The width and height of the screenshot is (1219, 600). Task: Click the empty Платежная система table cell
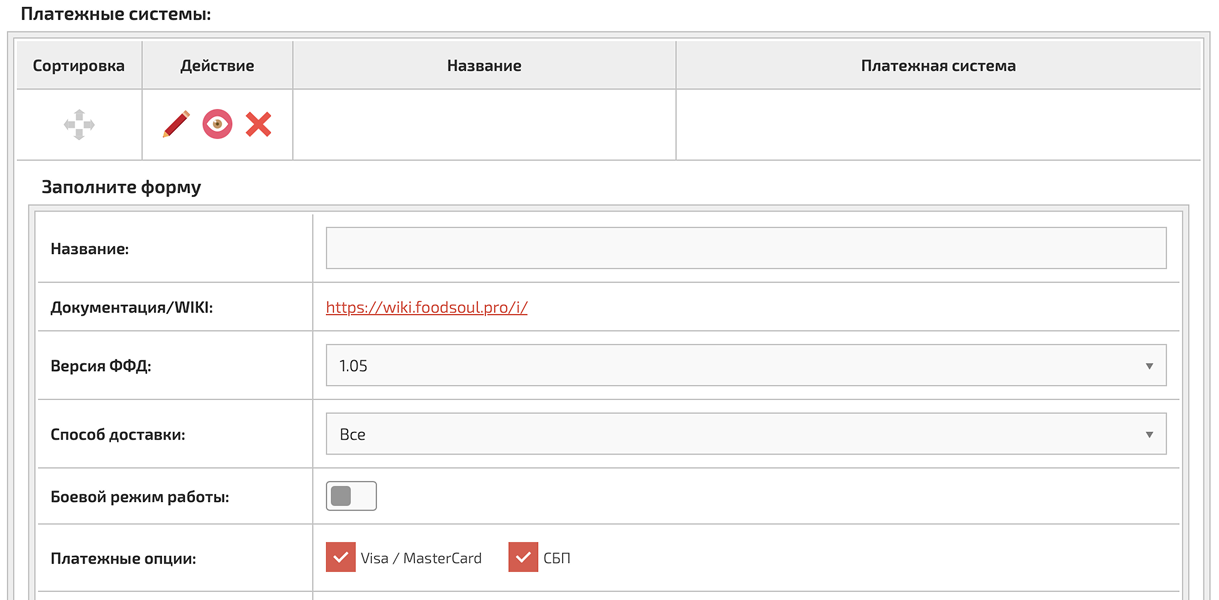coord(938,125)
